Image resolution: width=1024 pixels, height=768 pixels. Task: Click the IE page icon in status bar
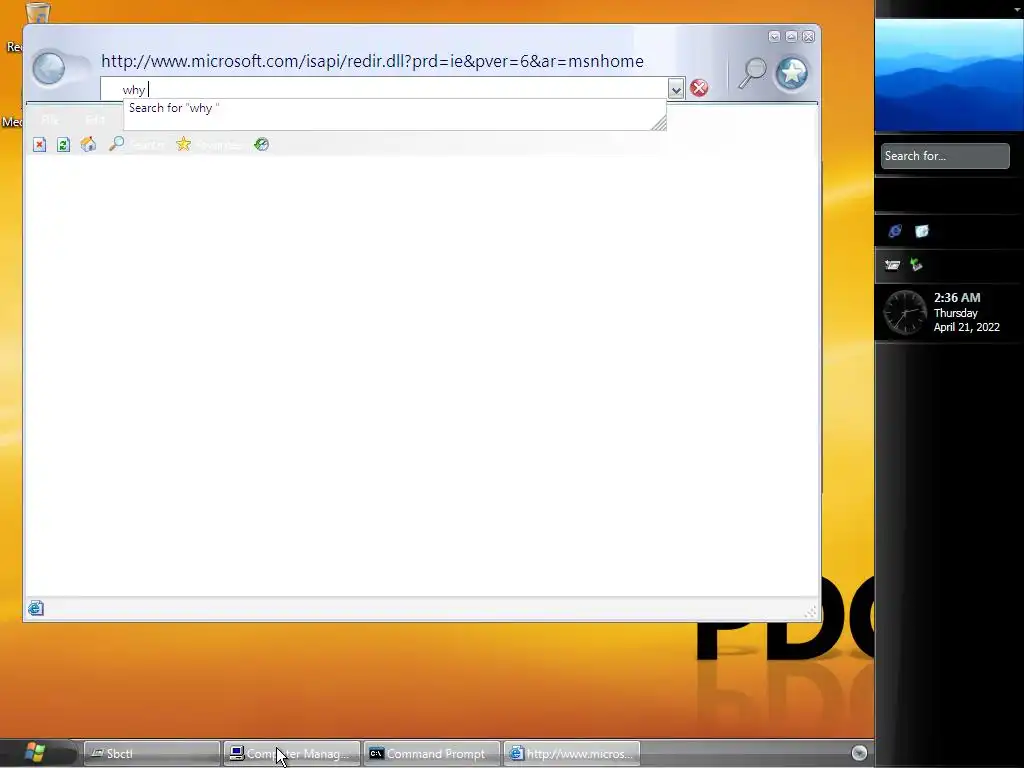click(36, 609)
